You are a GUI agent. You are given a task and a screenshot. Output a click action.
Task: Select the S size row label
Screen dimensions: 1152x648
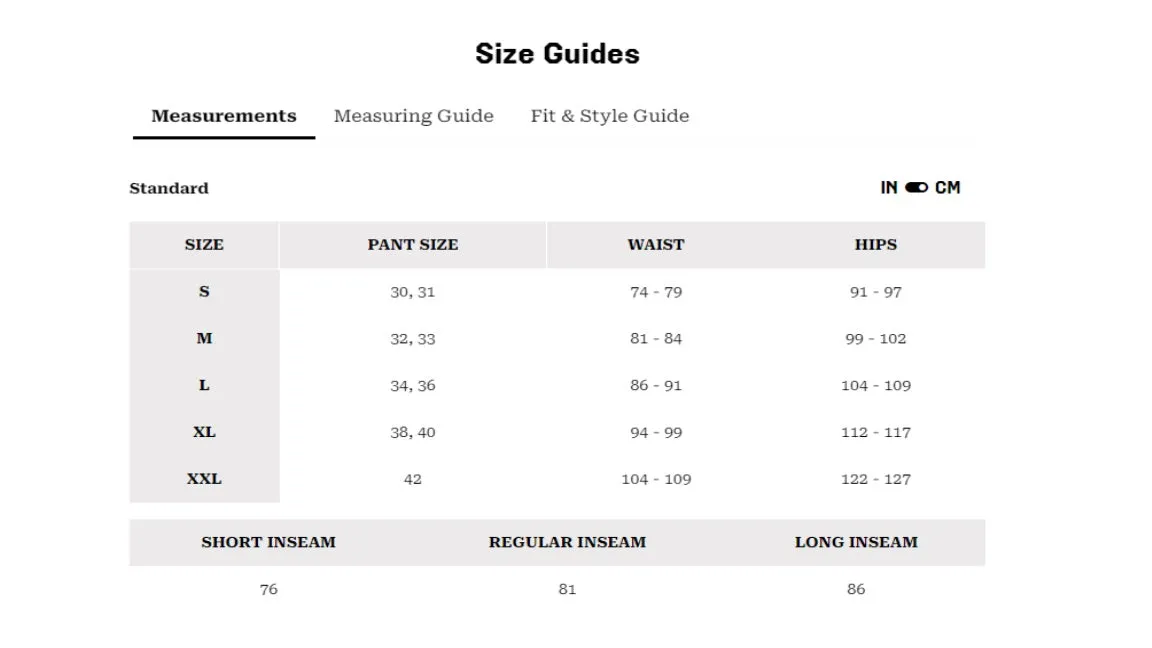click(x=204, y=292)
